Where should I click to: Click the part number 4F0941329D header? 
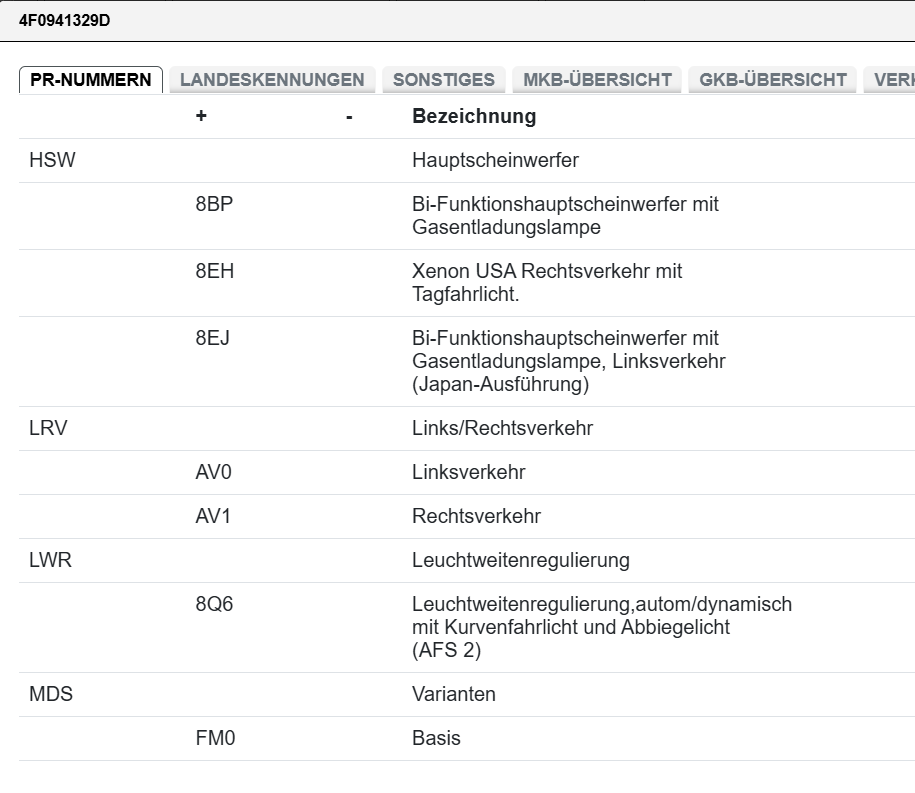point(65,20)
